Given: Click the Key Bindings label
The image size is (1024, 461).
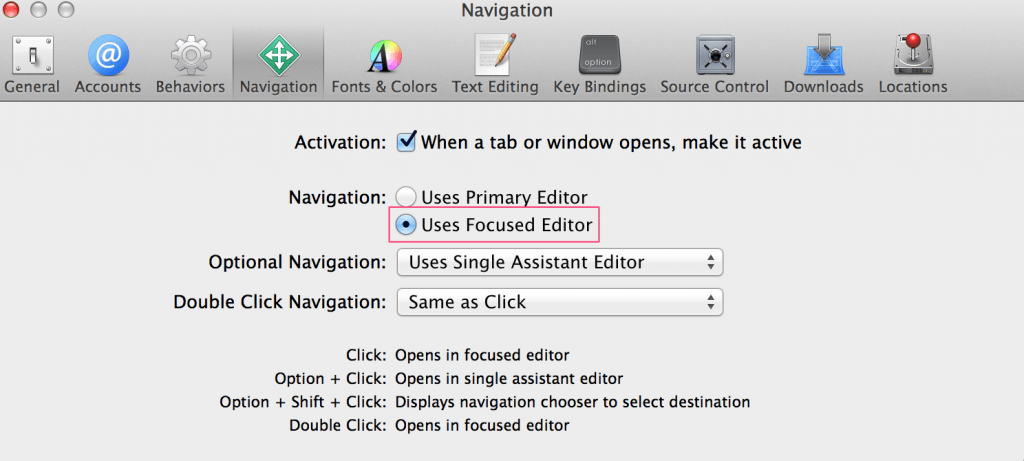Looking at the screenshot, I should (x=600, y=87).
